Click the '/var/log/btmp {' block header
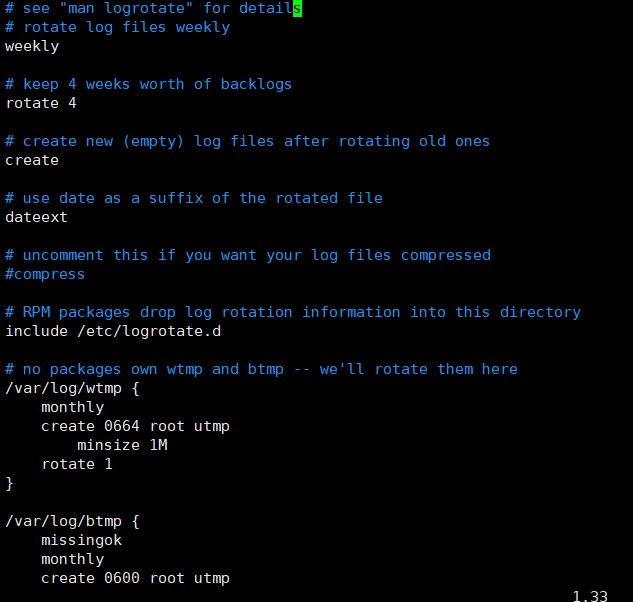This screenshot has height=602, width=633. [x=72, y=521]
